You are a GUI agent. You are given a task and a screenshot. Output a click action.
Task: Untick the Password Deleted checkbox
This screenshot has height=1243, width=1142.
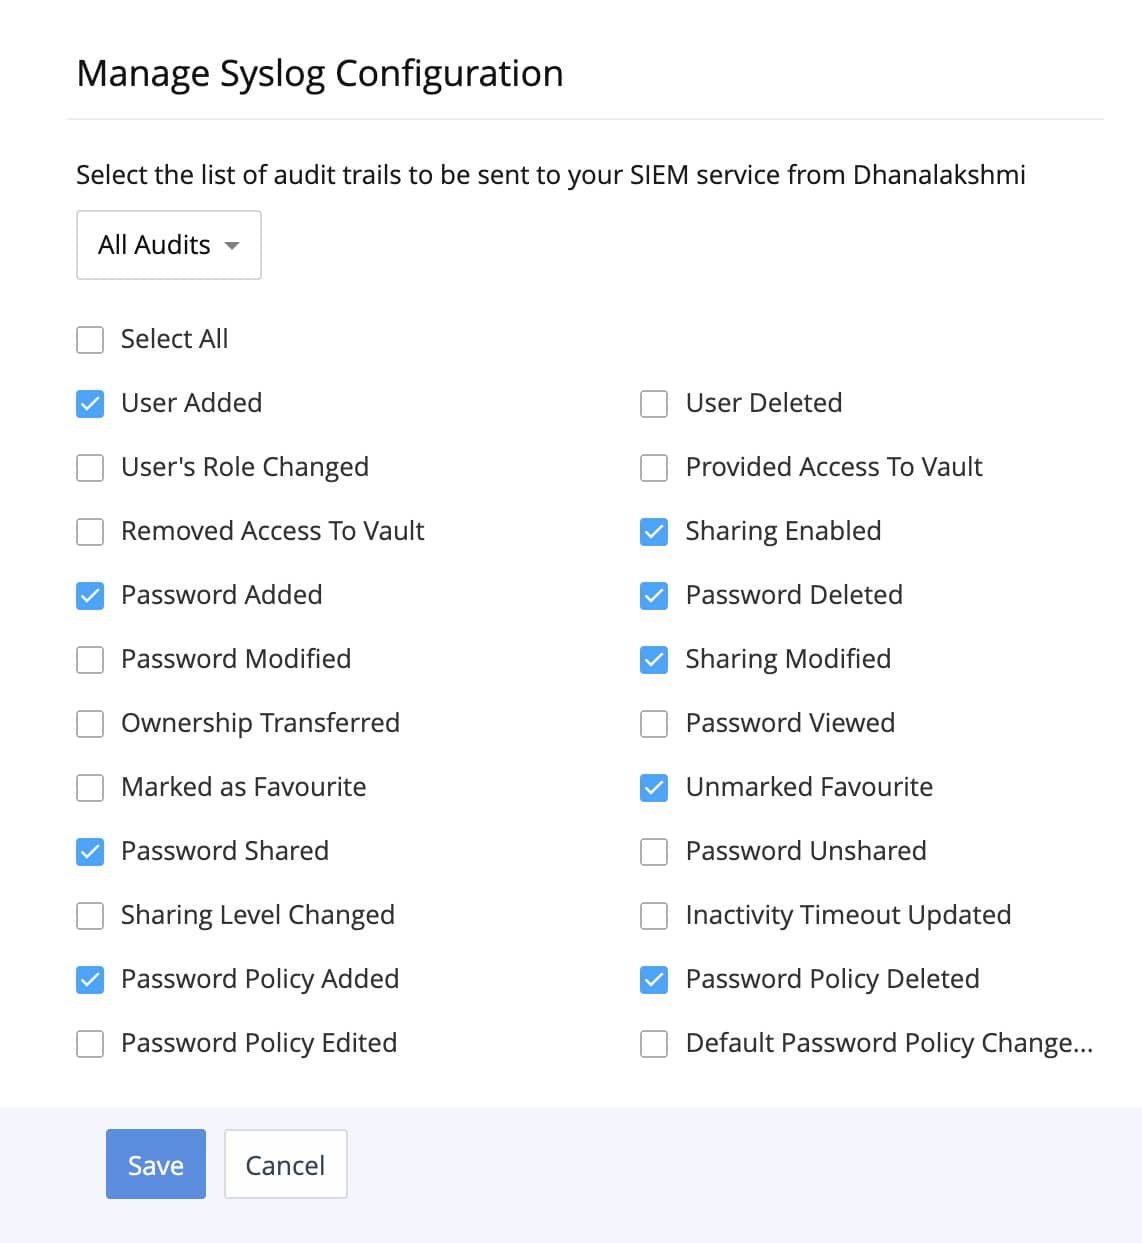[x=654, y=596]
